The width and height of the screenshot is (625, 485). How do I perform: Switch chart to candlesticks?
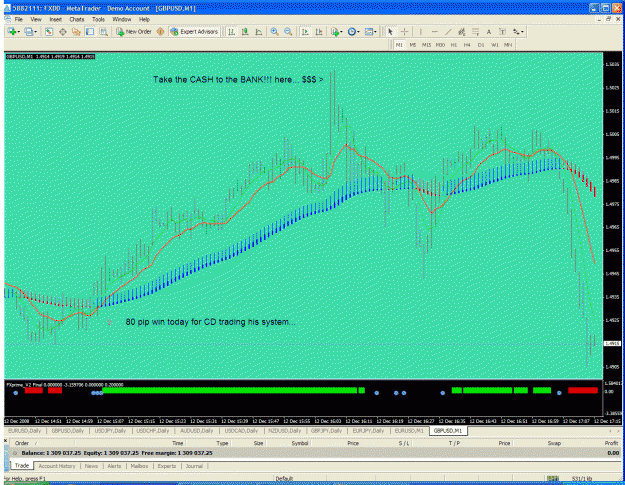(x=245, y=32)
